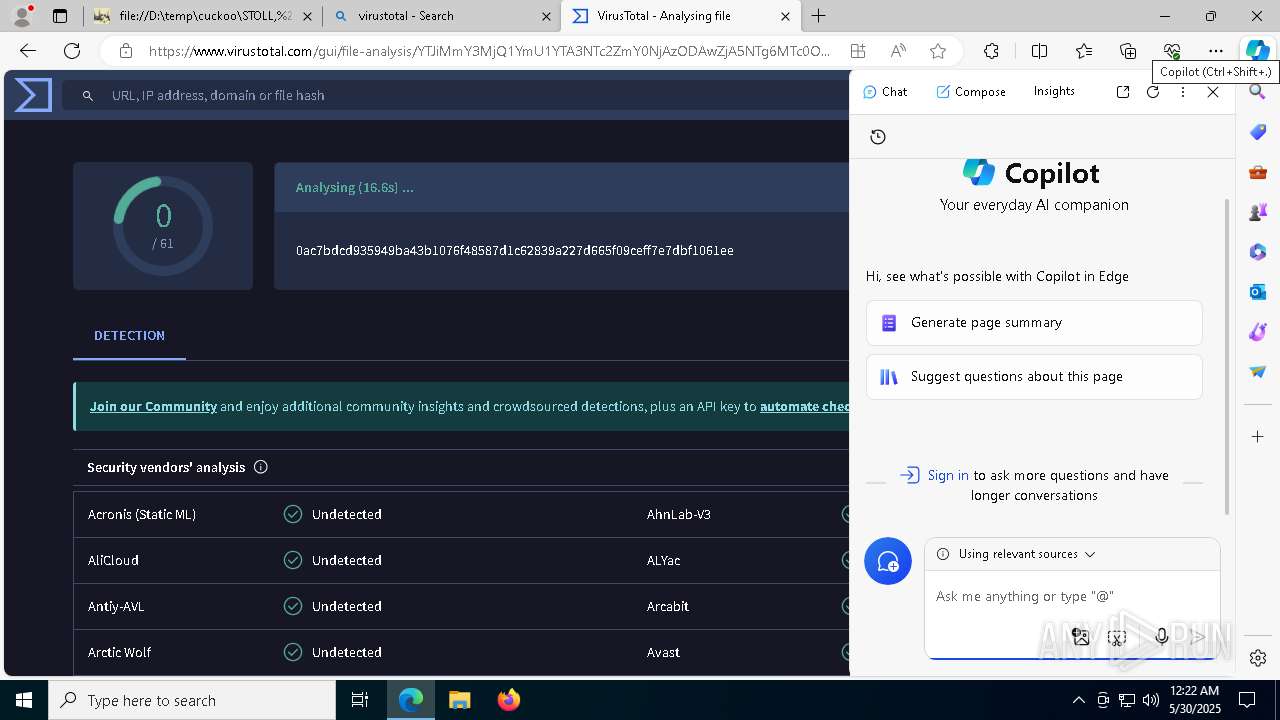Open Copilot link in new tab
The height and width of the screenshot is (720, 1280).
pos(1123,91)
